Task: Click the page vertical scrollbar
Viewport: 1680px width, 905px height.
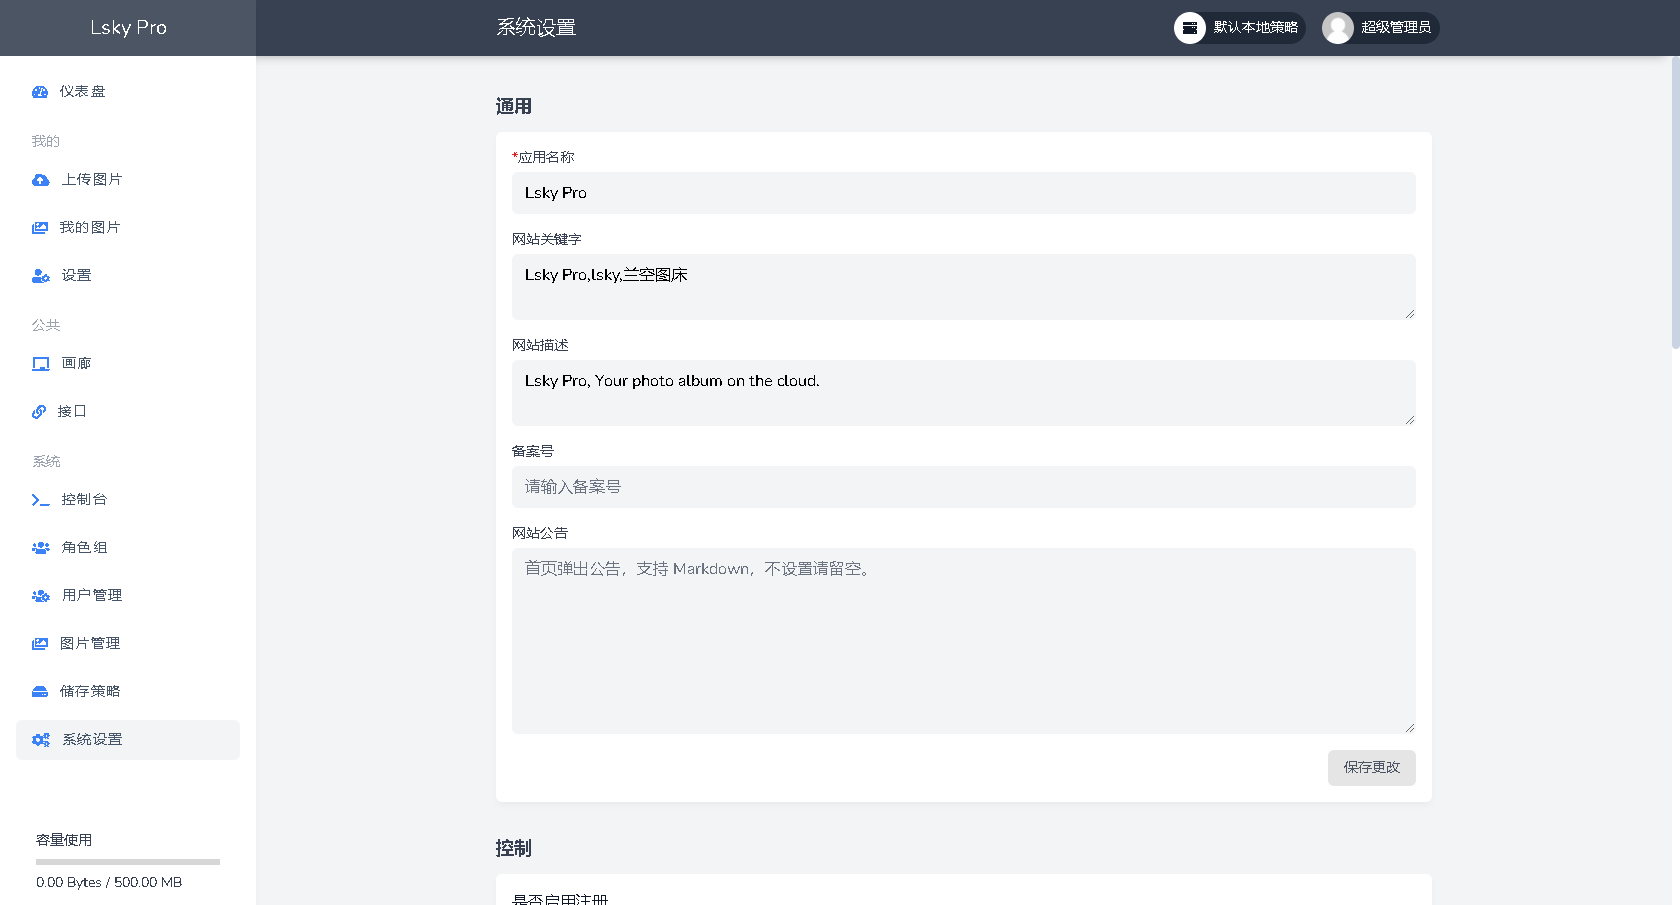Action: (1675, 202)
